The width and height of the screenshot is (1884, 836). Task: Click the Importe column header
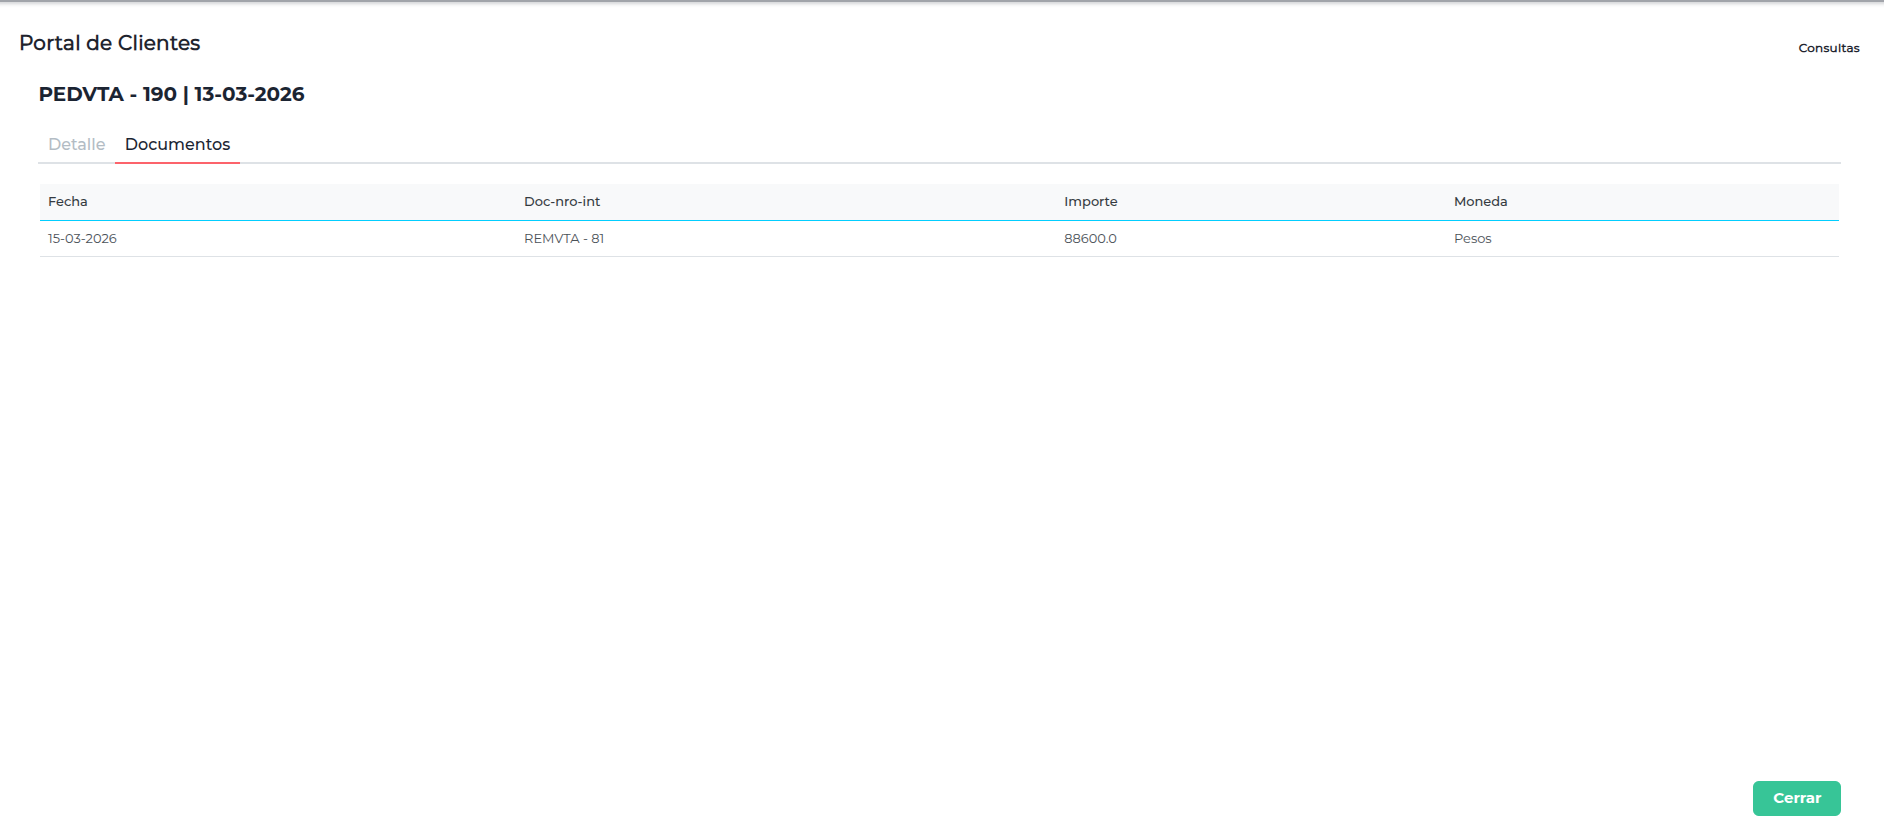tap(1090, 201)
